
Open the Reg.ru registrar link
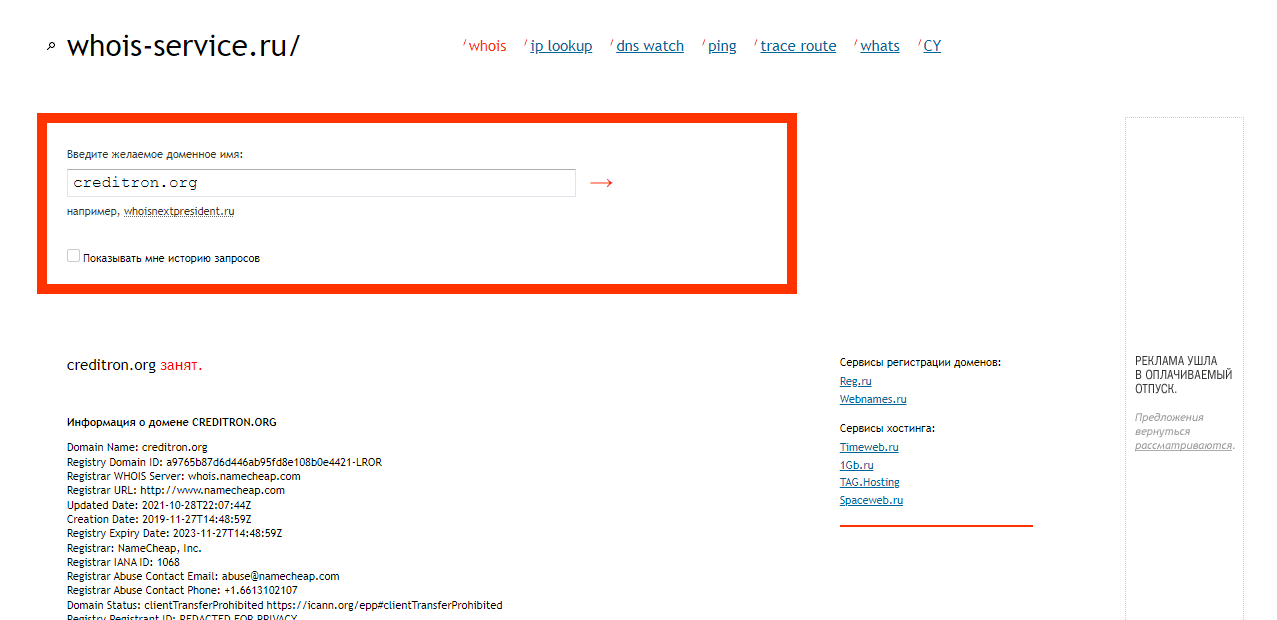855,382
